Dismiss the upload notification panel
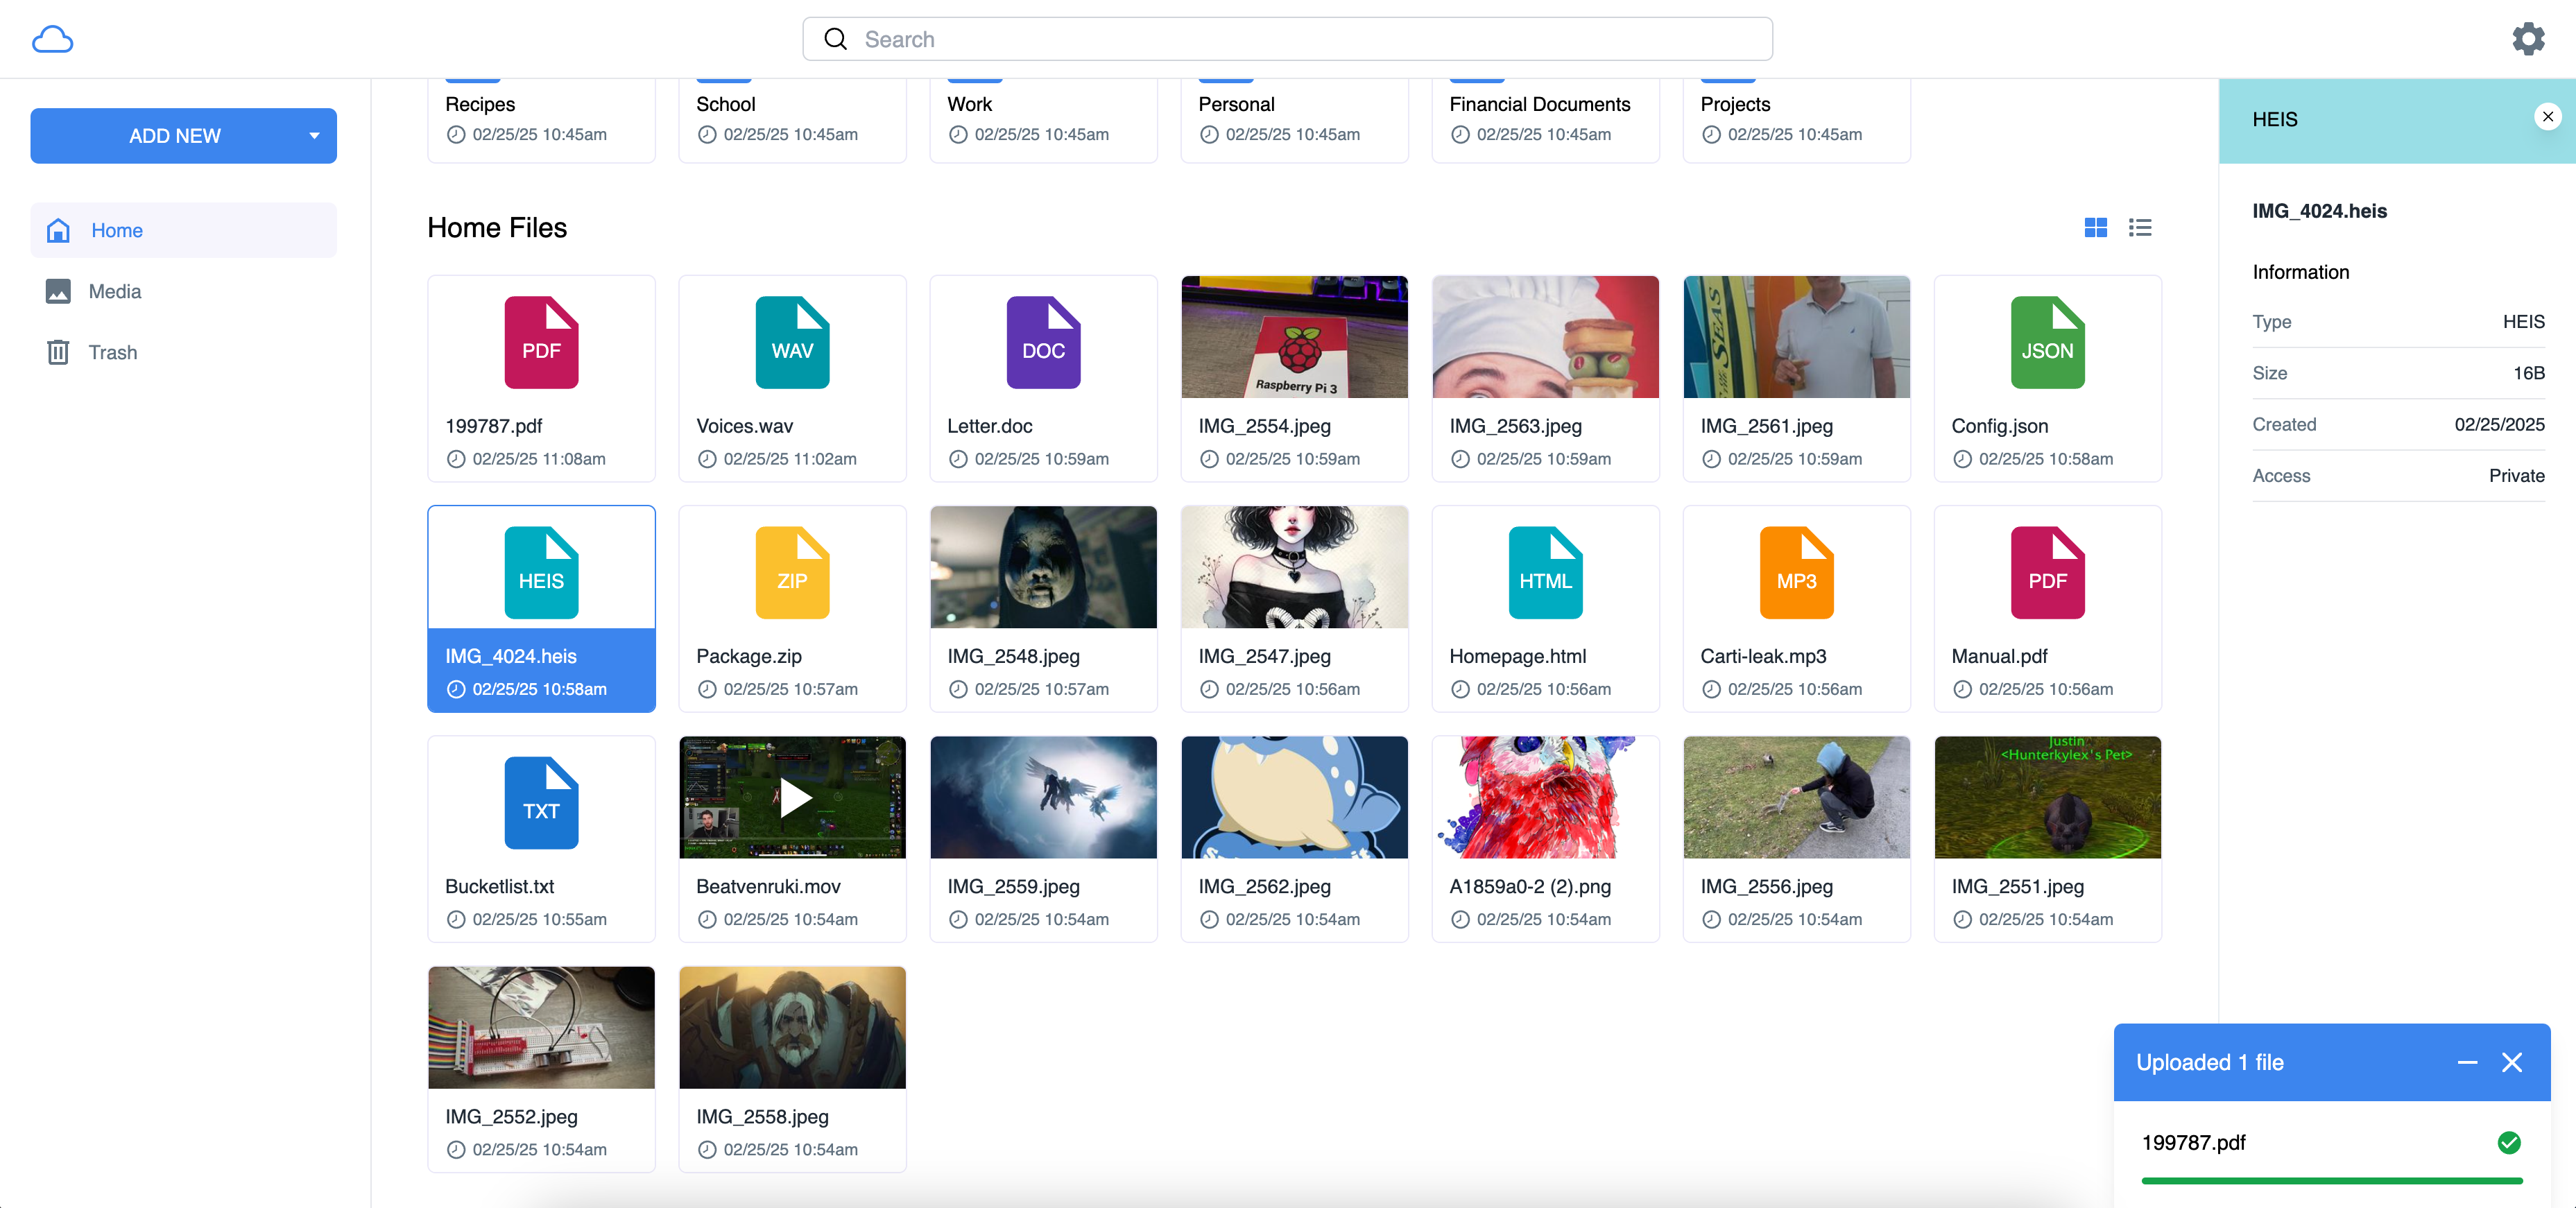This screenshot has width=2576, height=1208. point(2511,1062)
